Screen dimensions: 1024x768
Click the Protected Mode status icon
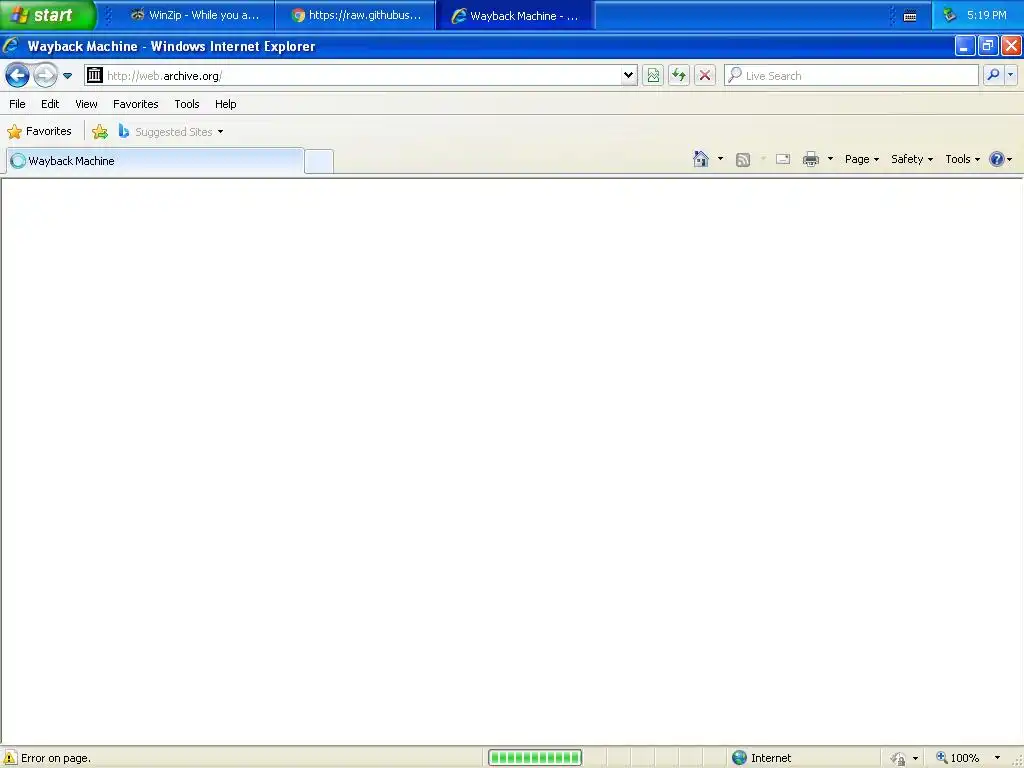coord(899,758)
